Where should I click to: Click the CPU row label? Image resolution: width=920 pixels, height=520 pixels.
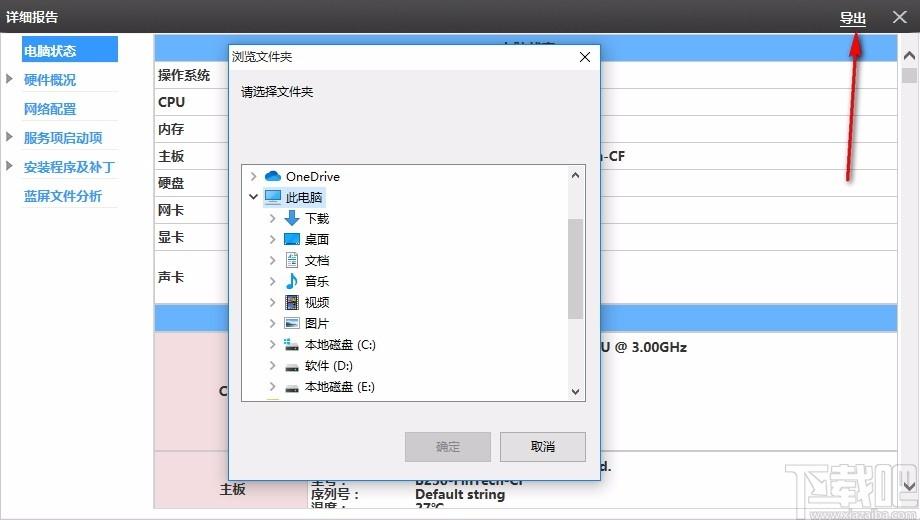[x=171, y=102]
